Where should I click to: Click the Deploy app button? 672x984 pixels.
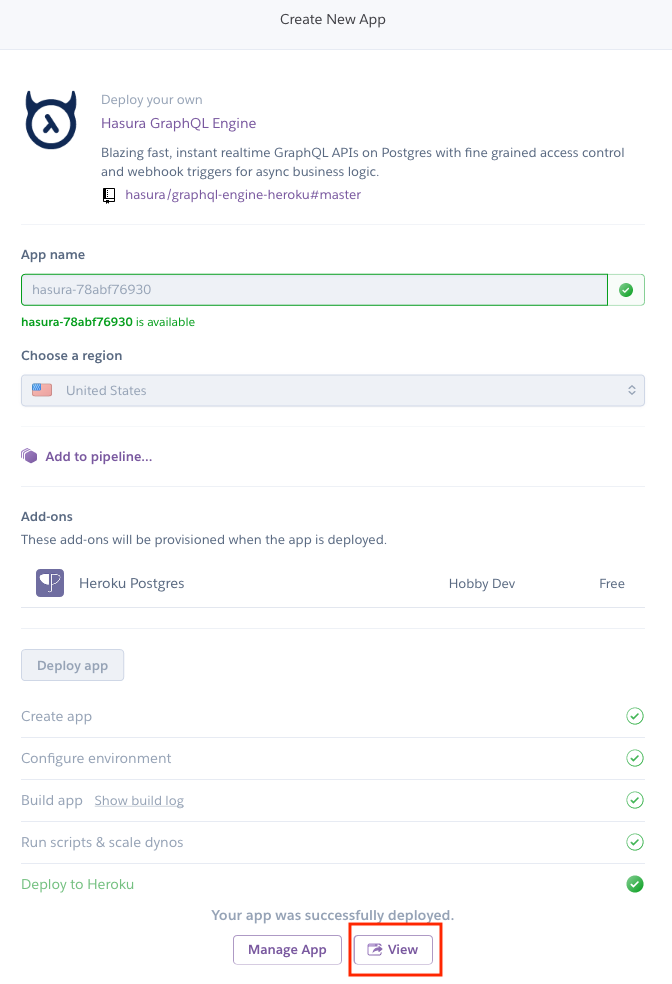(x=73, y=665)
